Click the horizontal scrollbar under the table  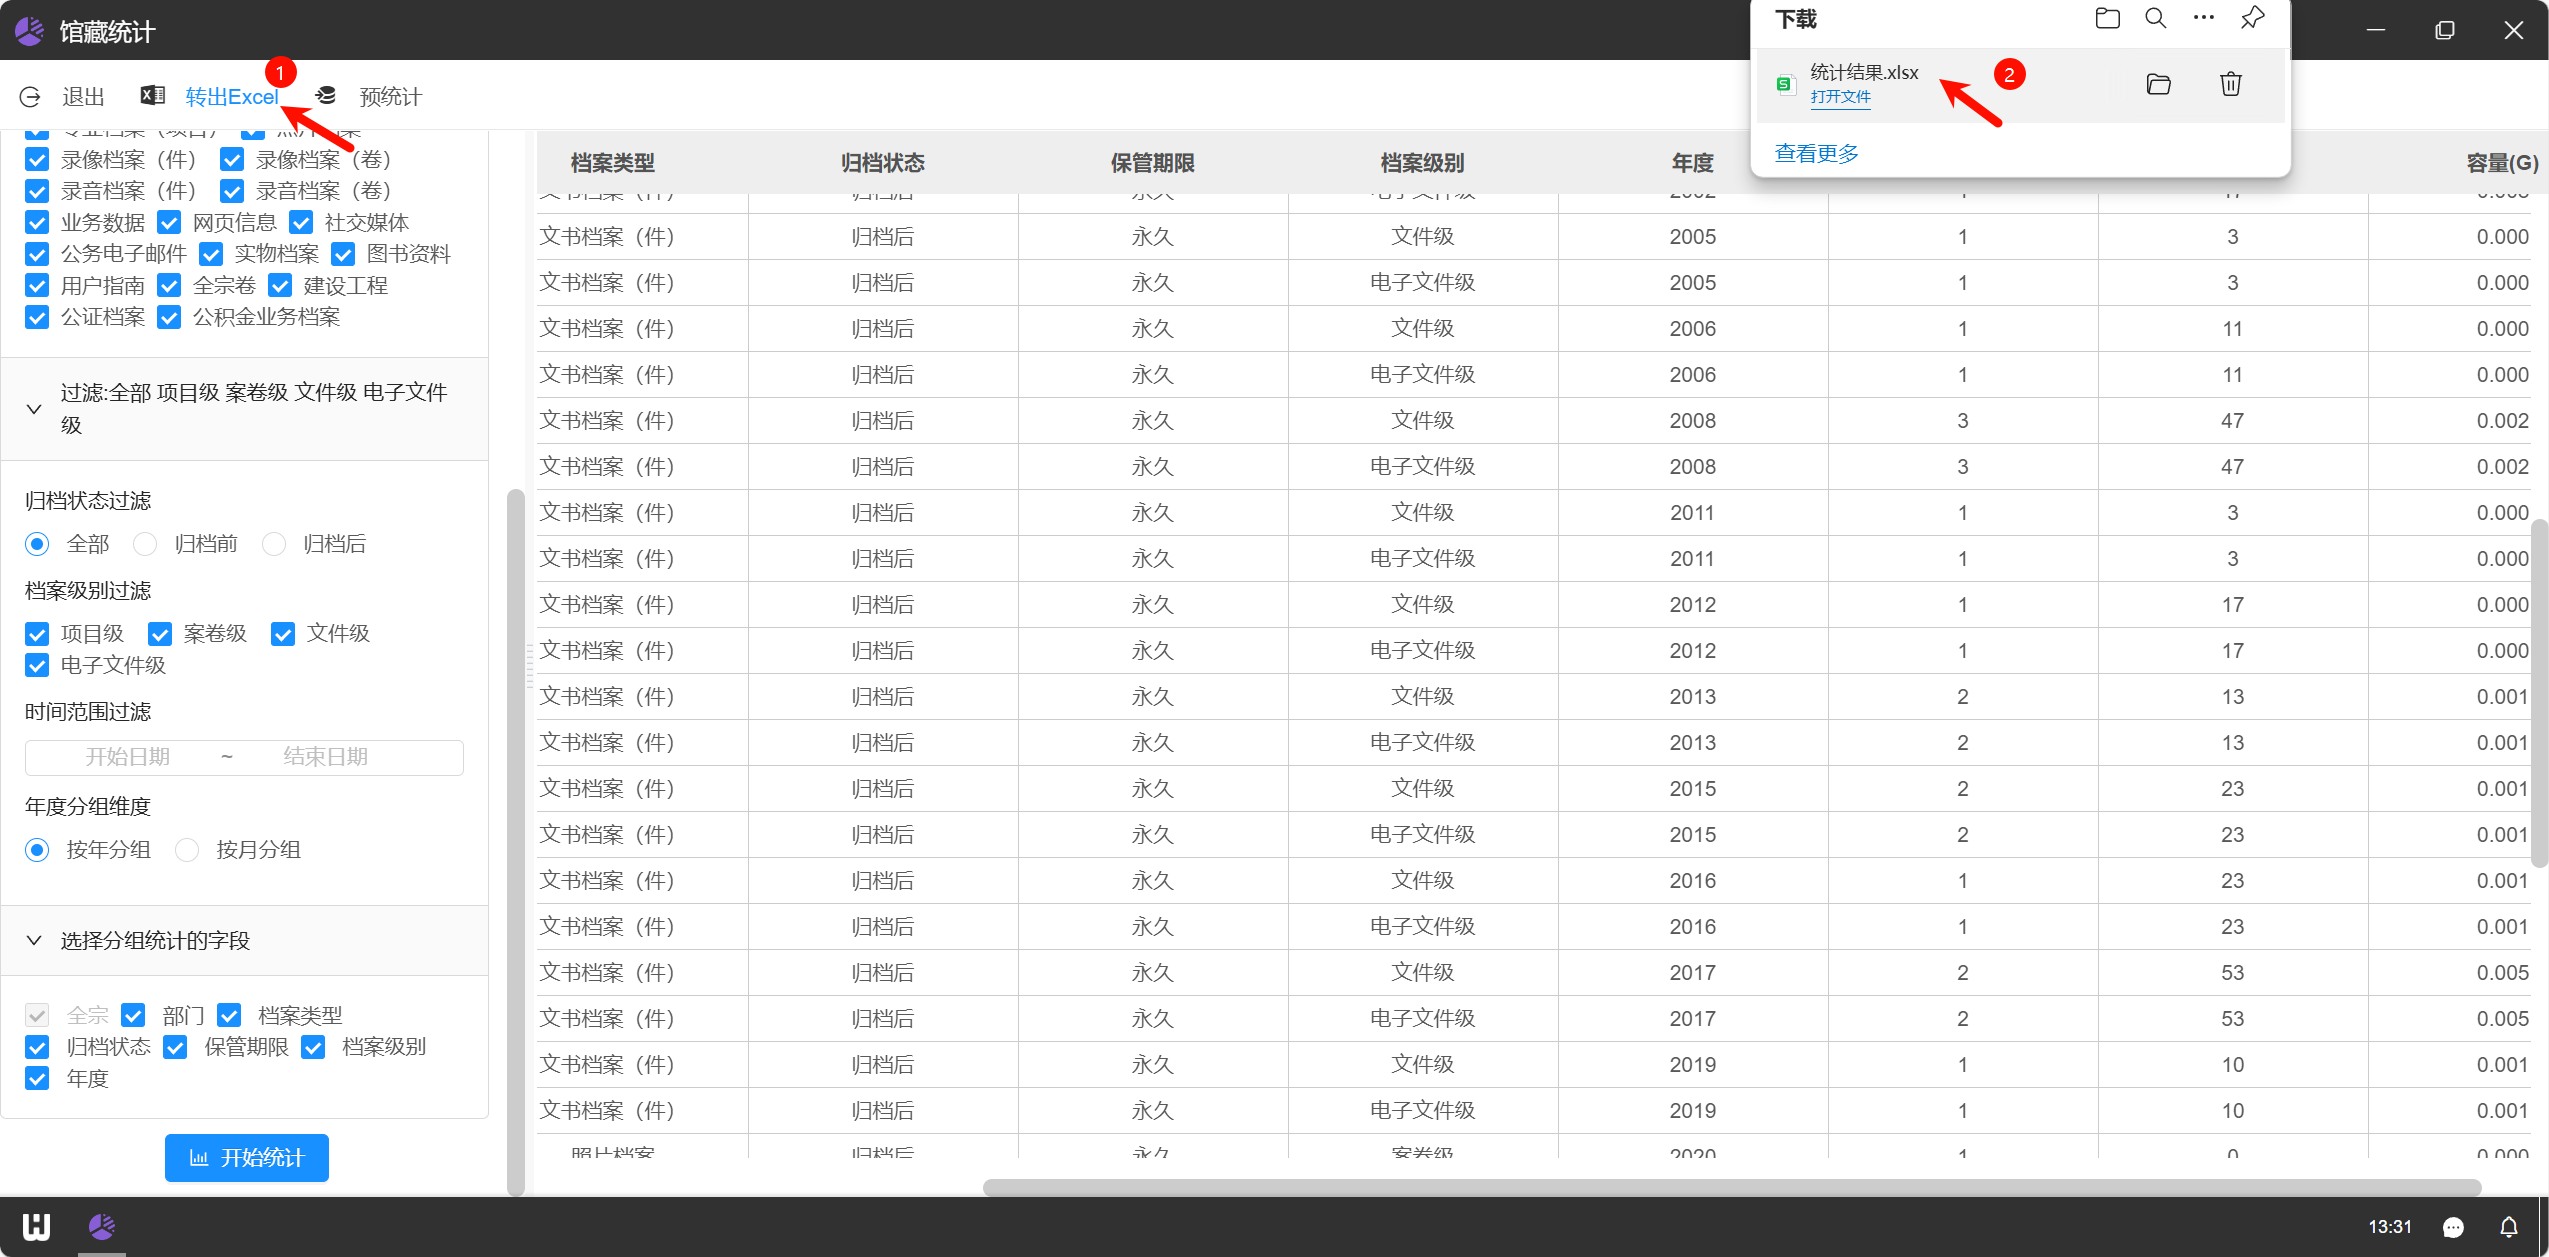click(1730, 1187)
